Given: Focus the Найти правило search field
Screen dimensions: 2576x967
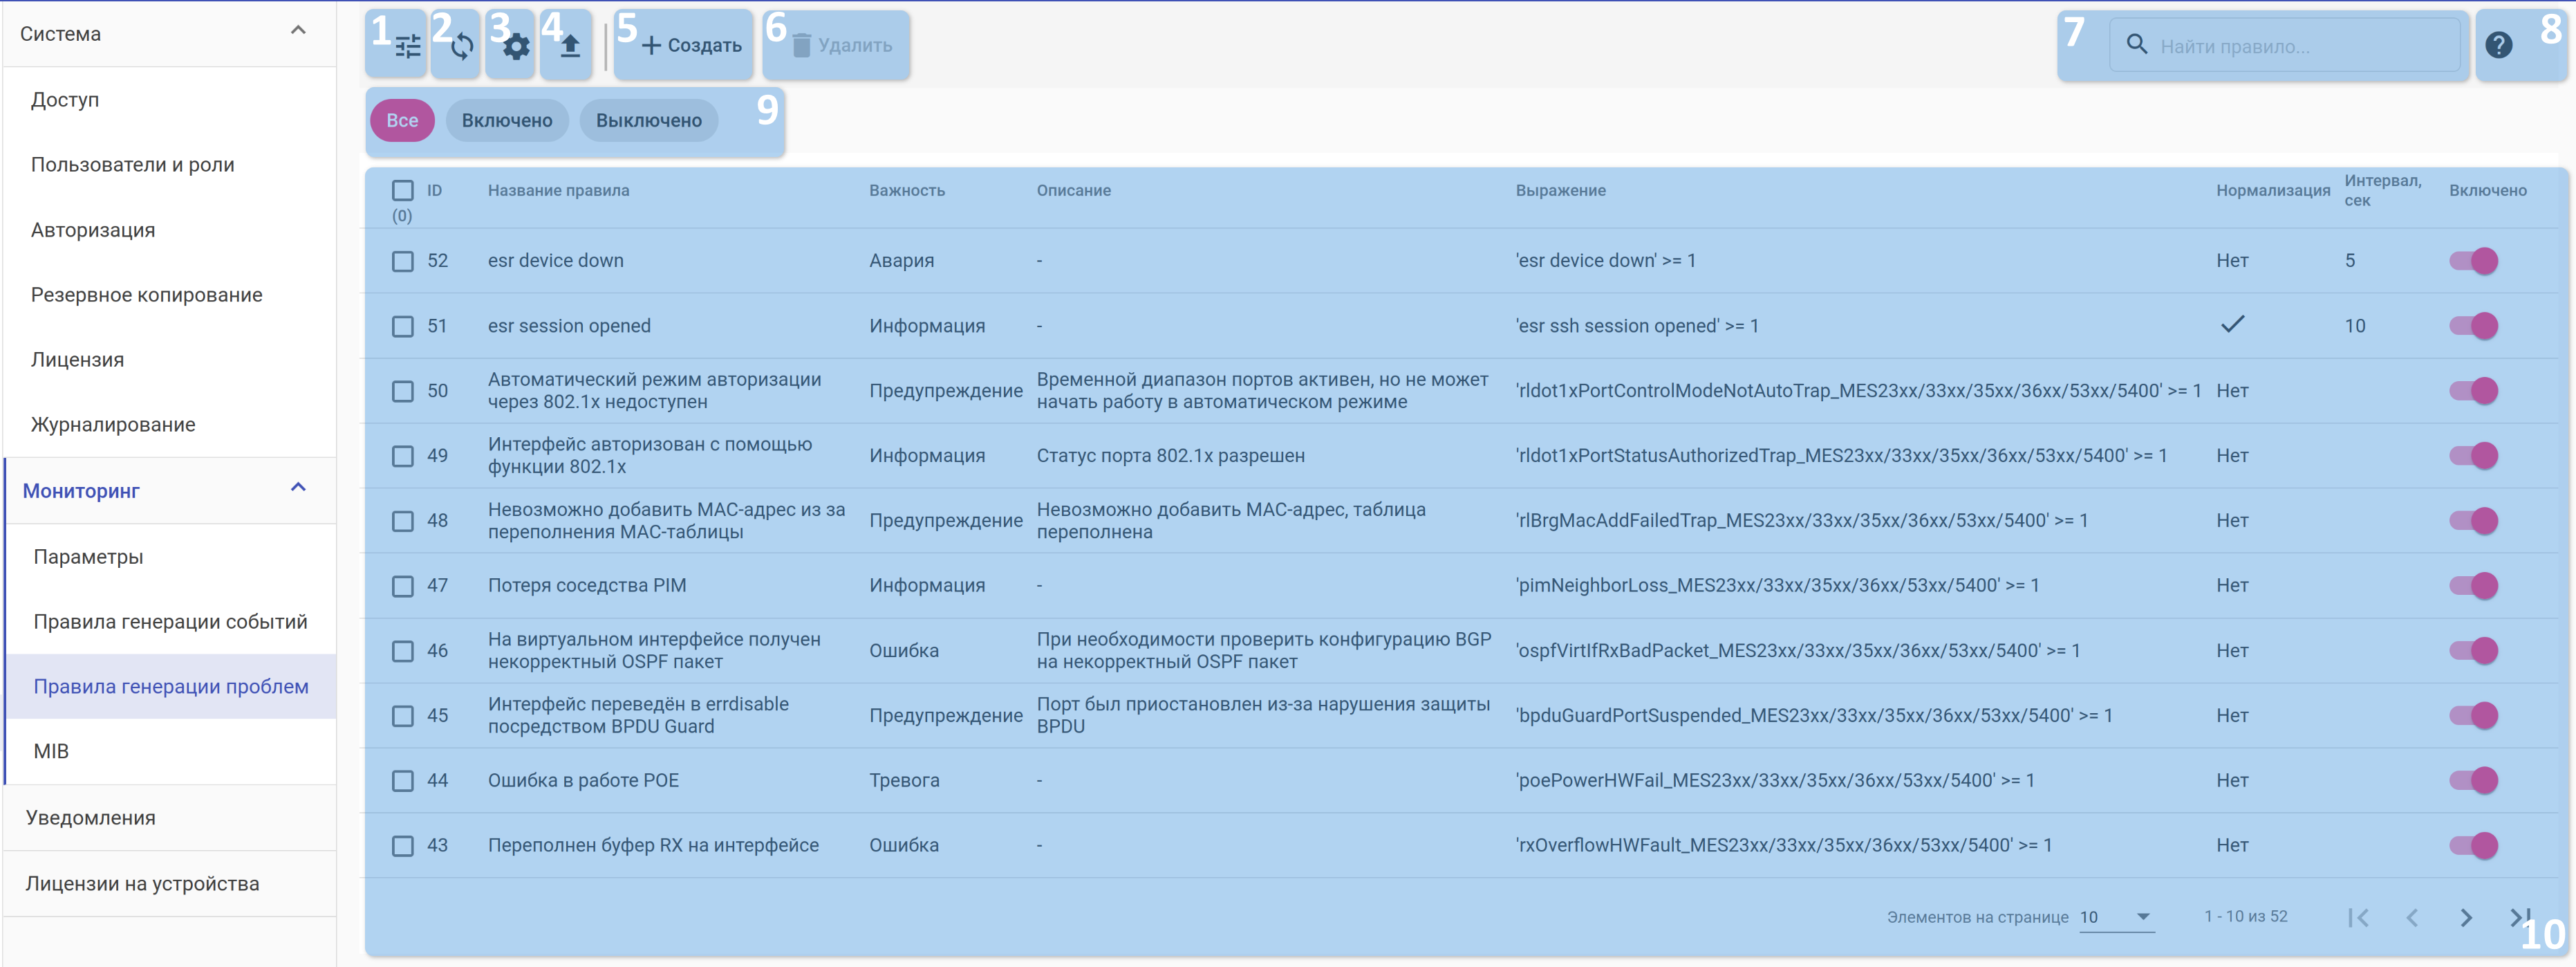Looking at the screenshot, I should (2300, 46).
